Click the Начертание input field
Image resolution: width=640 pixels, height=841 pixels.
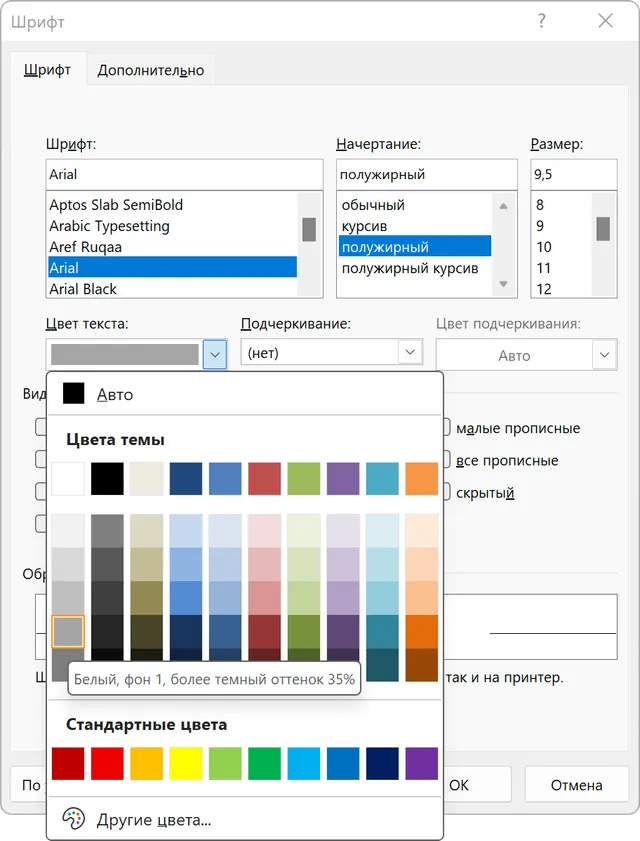(x=427, y=174)
